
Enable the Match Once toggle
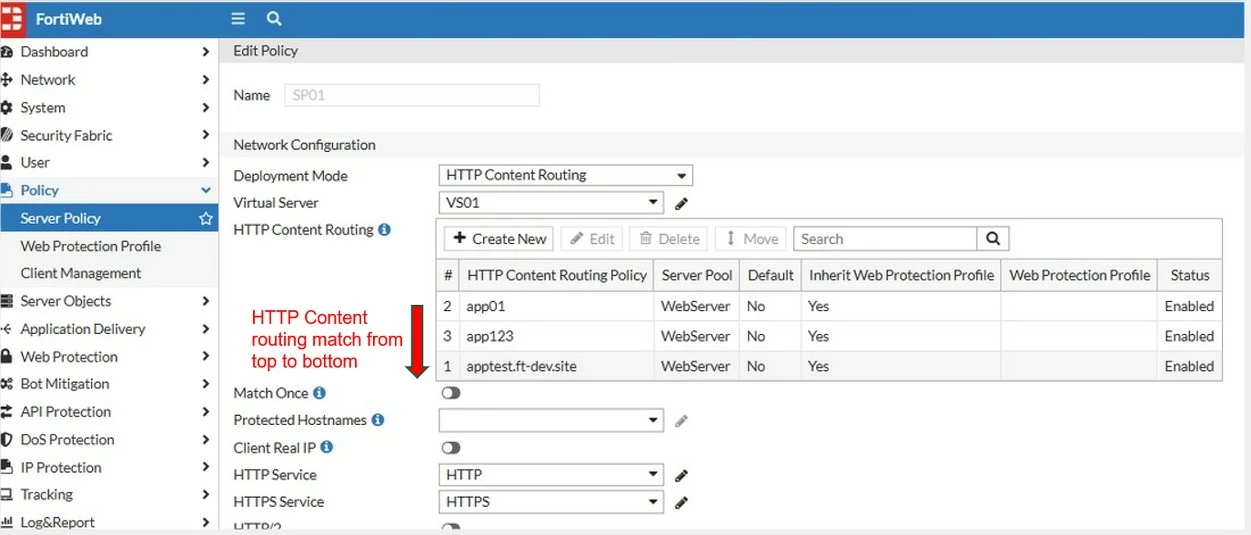[x=451, y=393]
